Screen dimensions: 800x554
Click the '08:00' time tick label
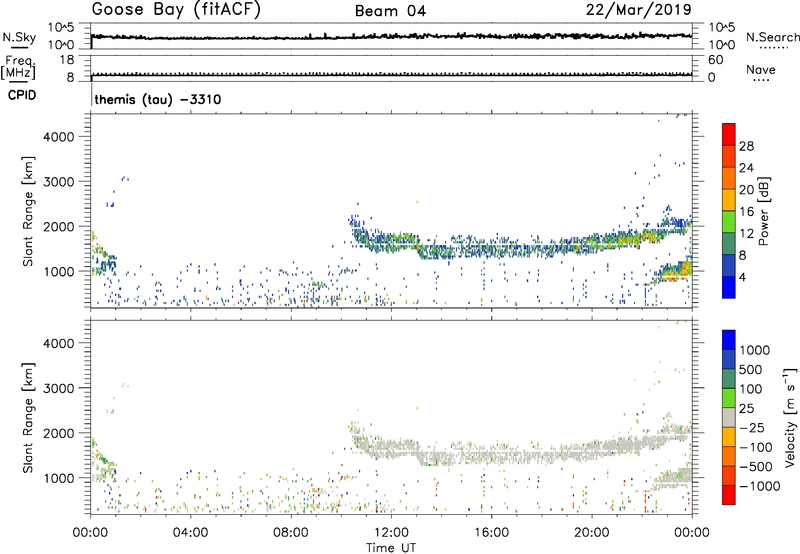(x=291, y=533)
